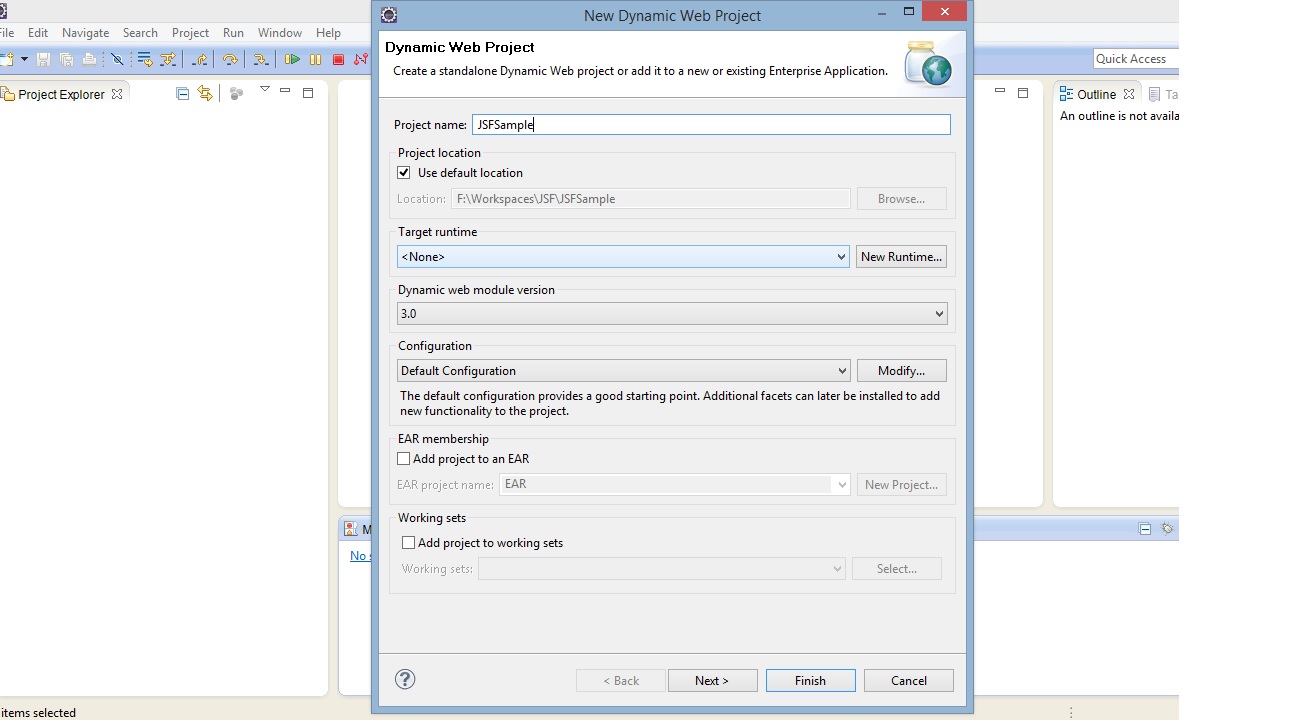The height and width of the screenshot is (720, 1290).
Task: Click the red Terminate icon
Action: click(338, 60)
